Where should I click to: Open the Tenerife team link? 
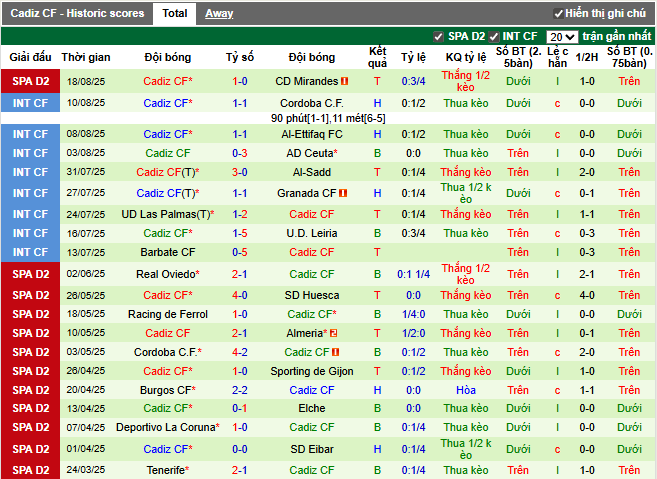tap(168, 470)
